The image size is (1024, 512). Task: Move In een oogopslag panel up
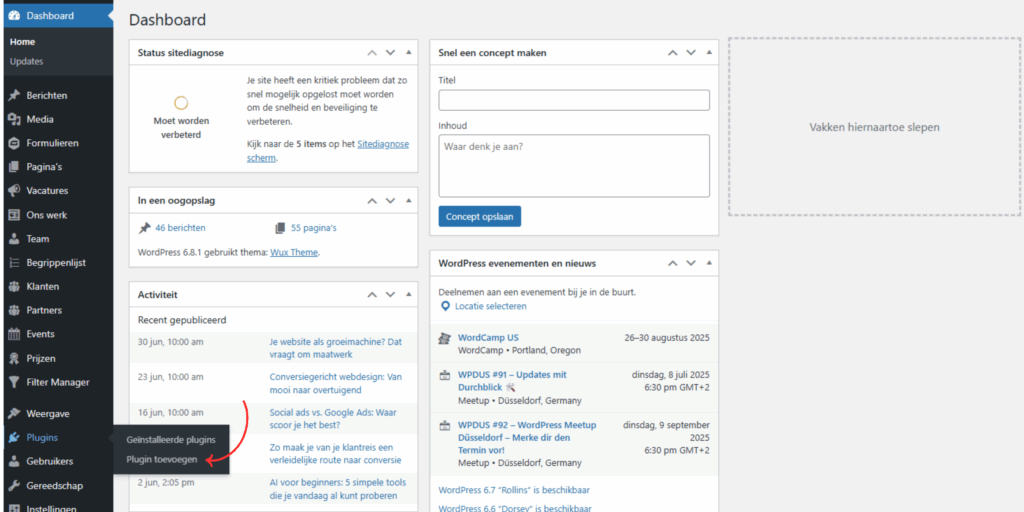pyautogui.click(x=372, y=200)
